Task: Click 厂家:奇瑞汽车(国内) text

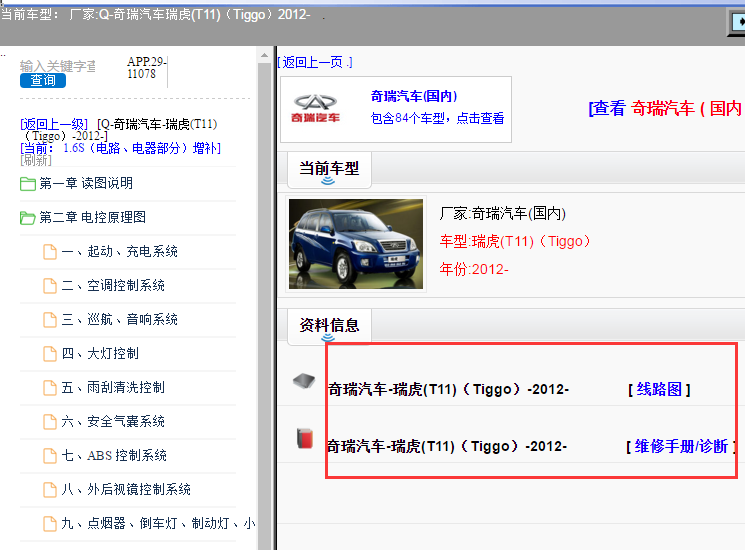Action: click(x=503, y=213)
